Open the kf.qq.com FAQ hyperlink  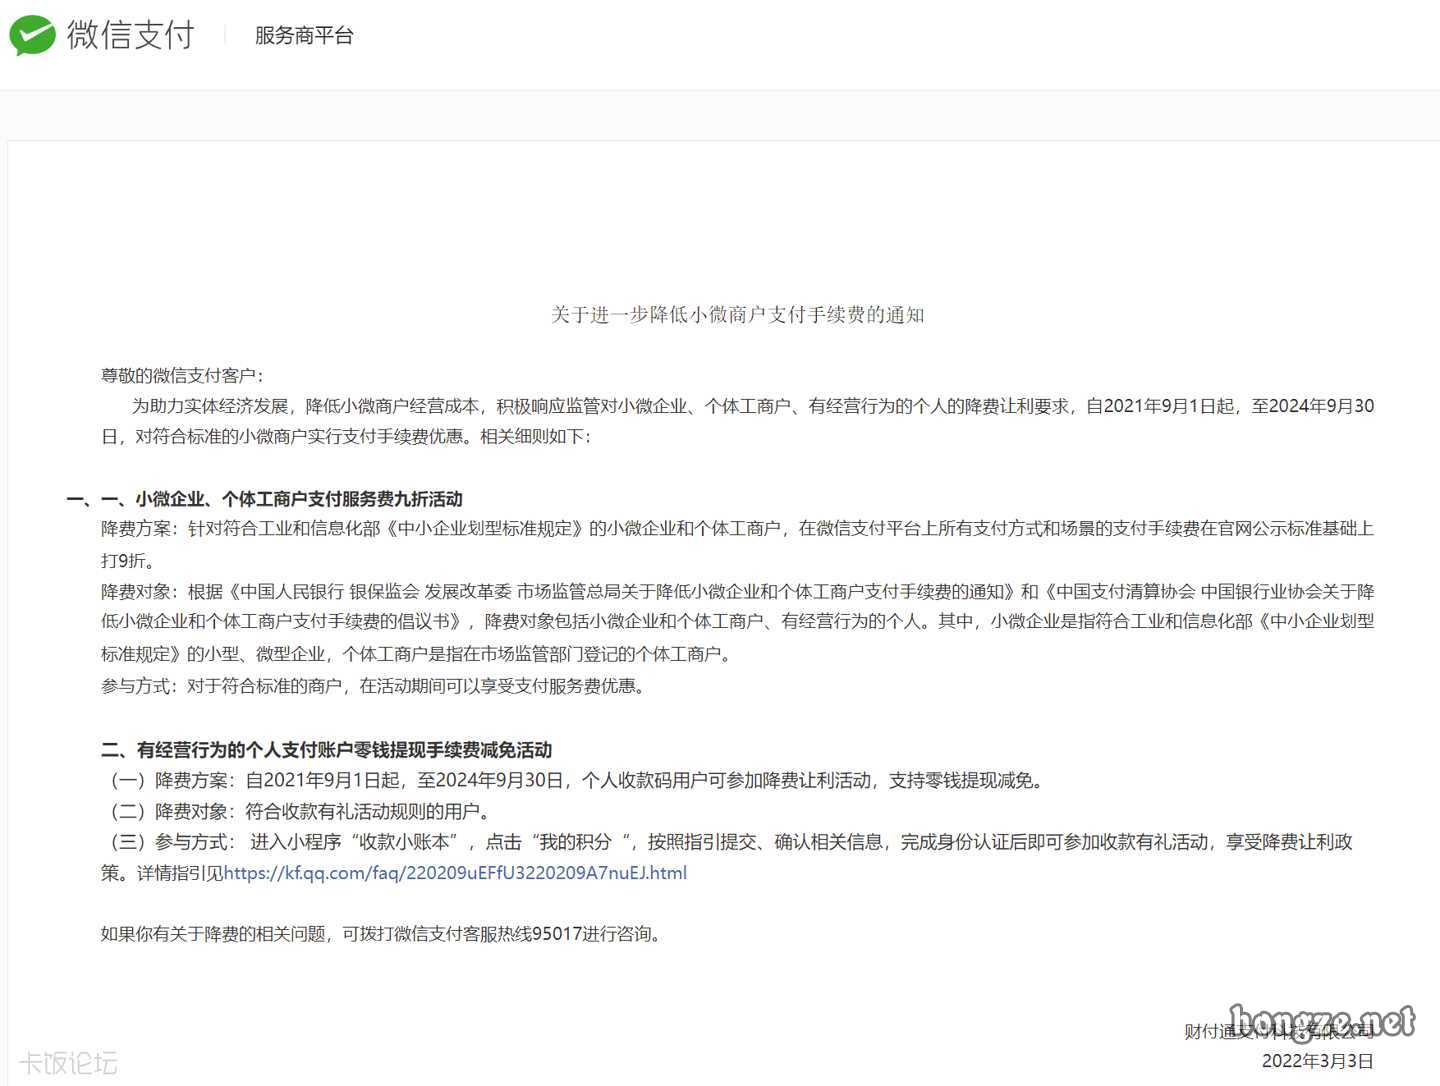tap(455, 873)
